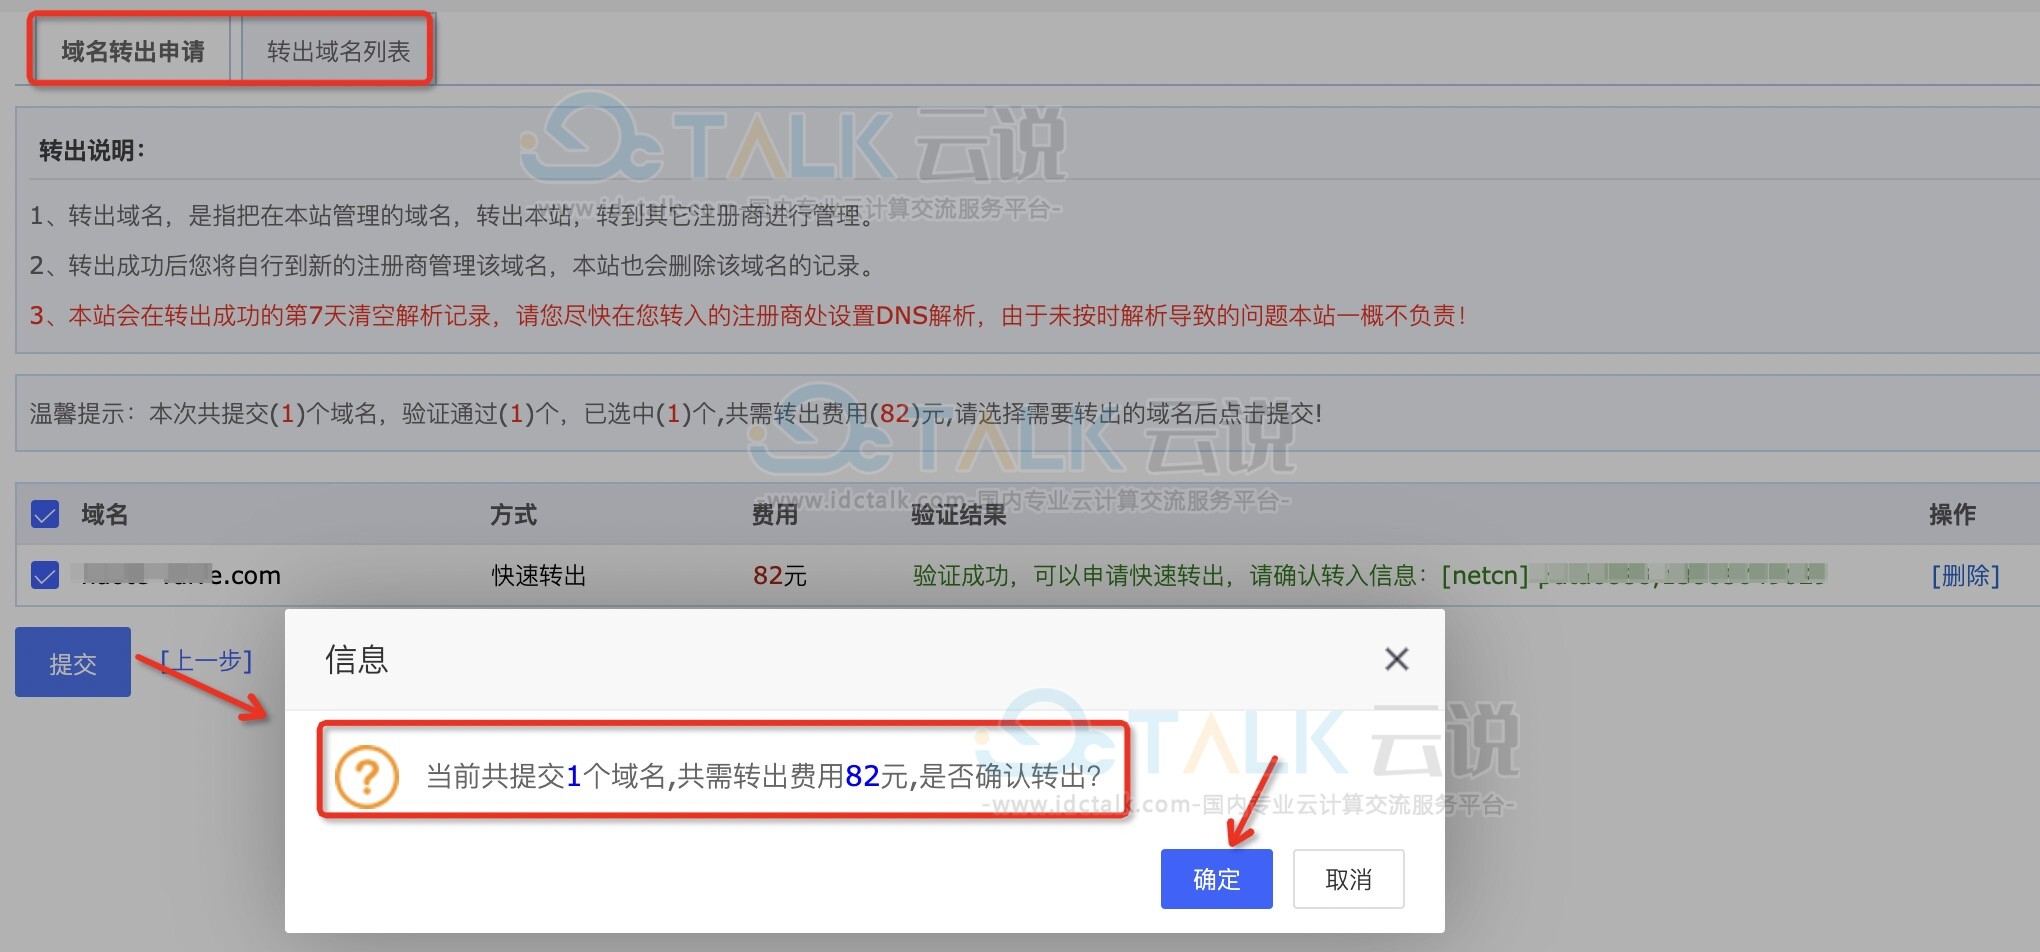Screen dimensions: 2040x952
Task: Click the 费用 column header
Action: [775, 515]
